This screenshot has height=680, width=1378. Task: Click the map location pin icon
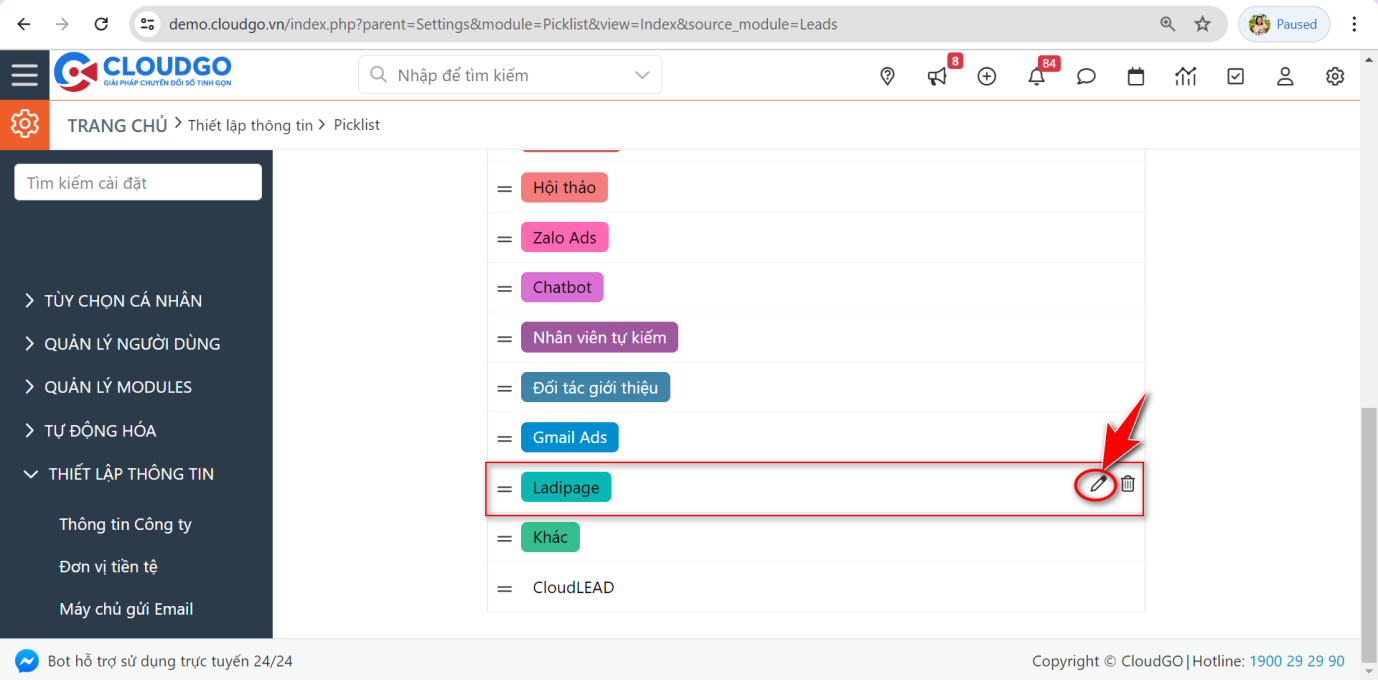point(887,77)
